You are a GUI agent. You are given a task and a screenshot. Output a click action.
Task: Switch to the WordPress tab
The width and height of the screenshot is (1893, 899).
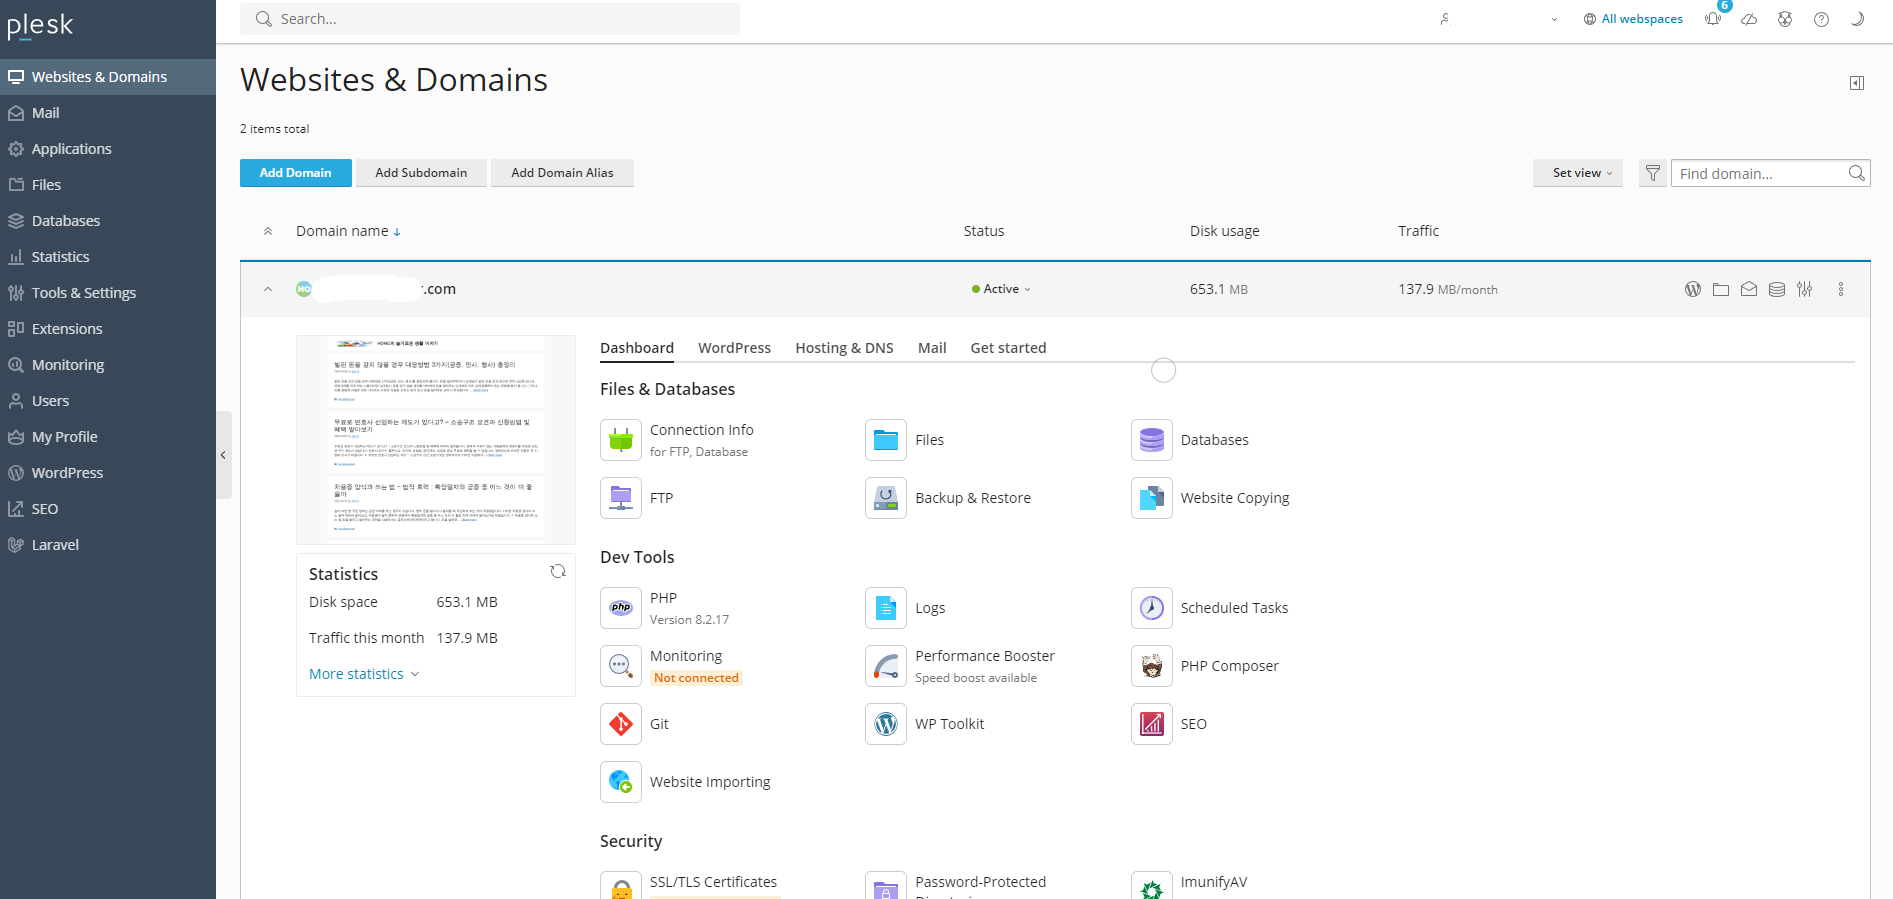coord(735,348)
